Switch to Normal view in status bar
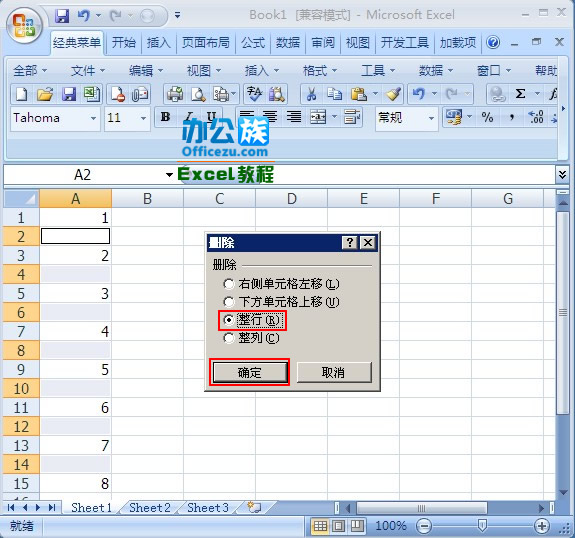 pos(320,526)
